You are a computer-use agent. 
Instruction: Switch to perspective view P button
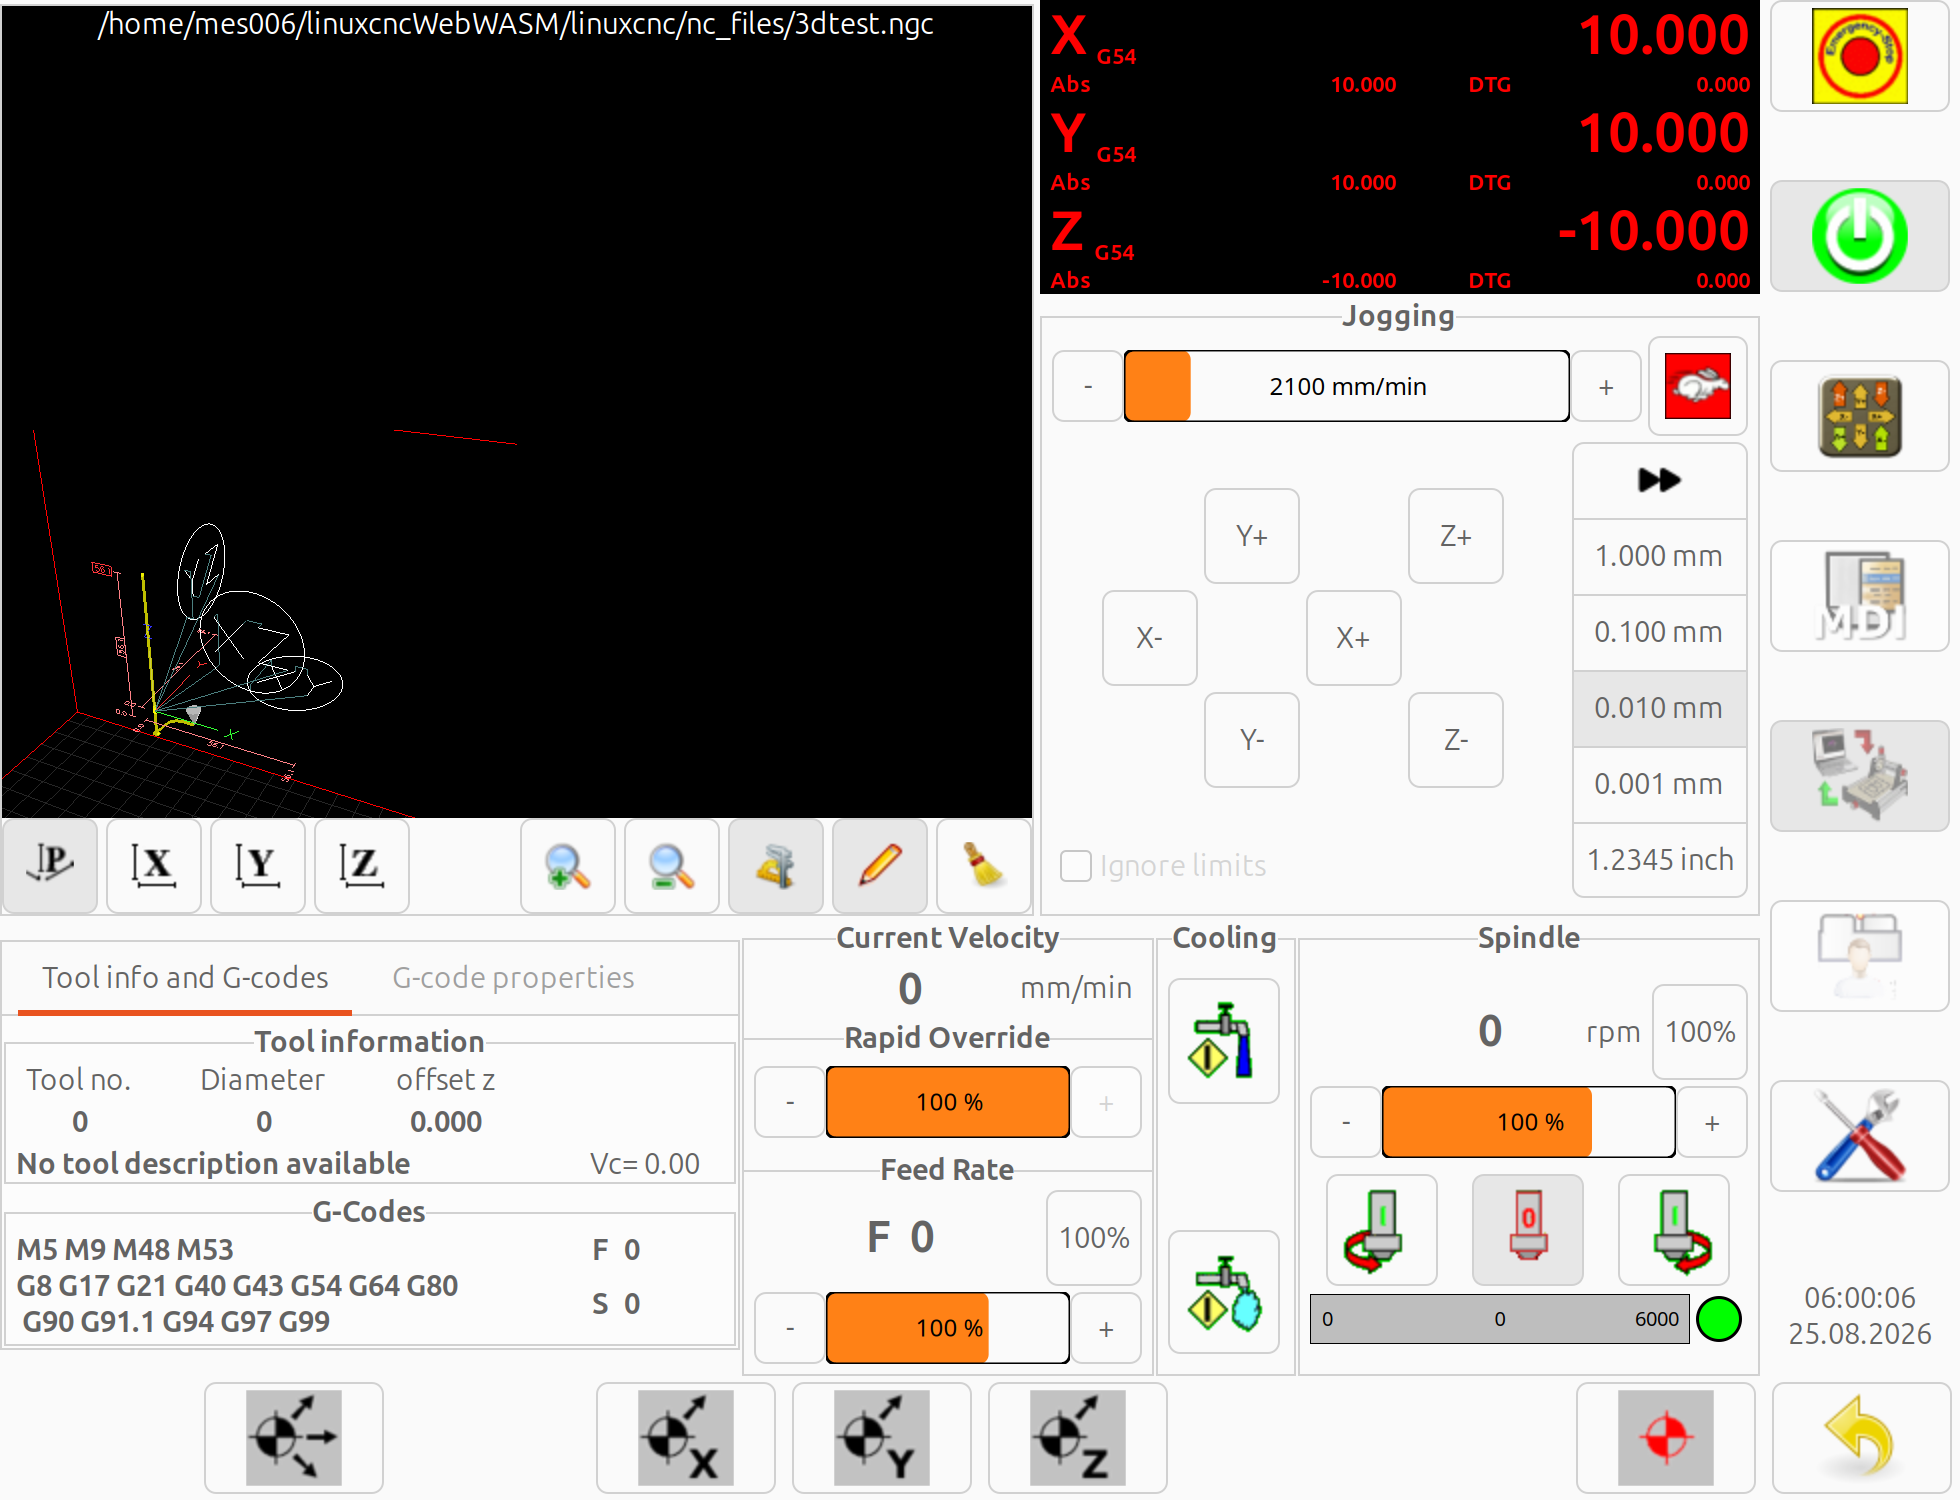50,866
